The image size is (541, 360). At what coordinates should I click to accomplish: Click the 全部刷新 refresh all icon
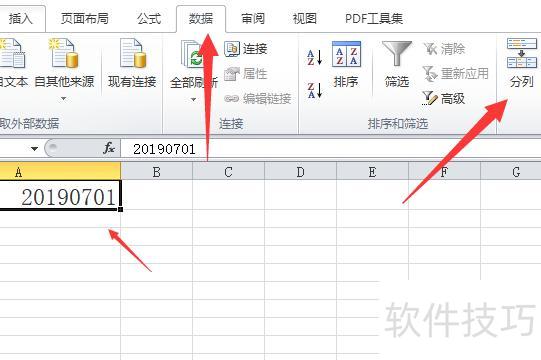click(192, 55)
